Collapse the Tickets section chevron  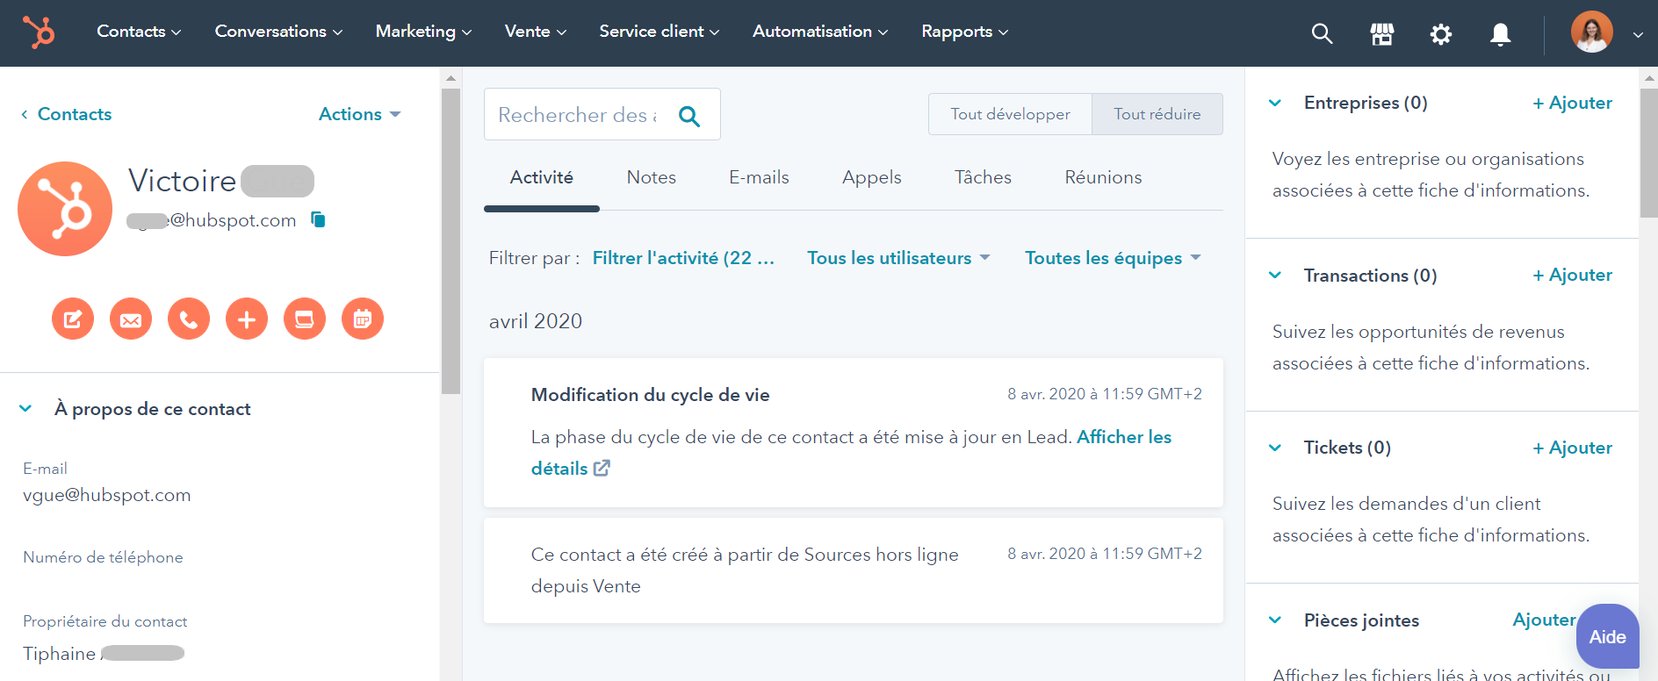(1275, 447)
